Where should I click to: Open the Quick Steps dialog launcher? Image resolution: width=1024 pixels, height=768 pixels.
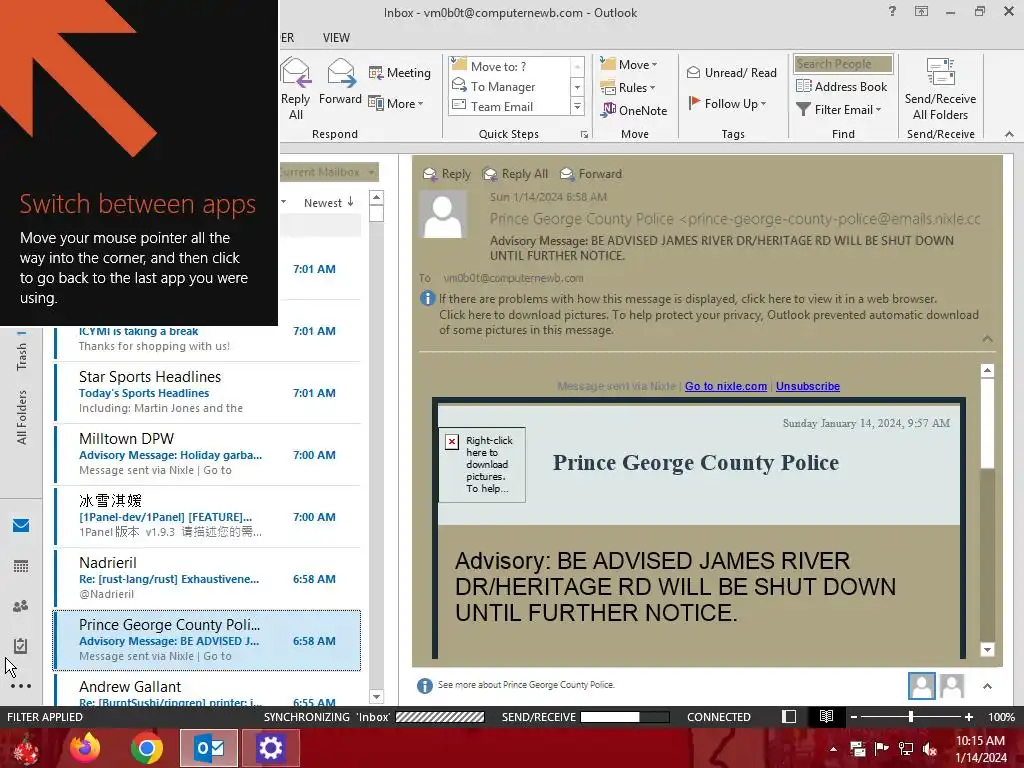(584, 135)
